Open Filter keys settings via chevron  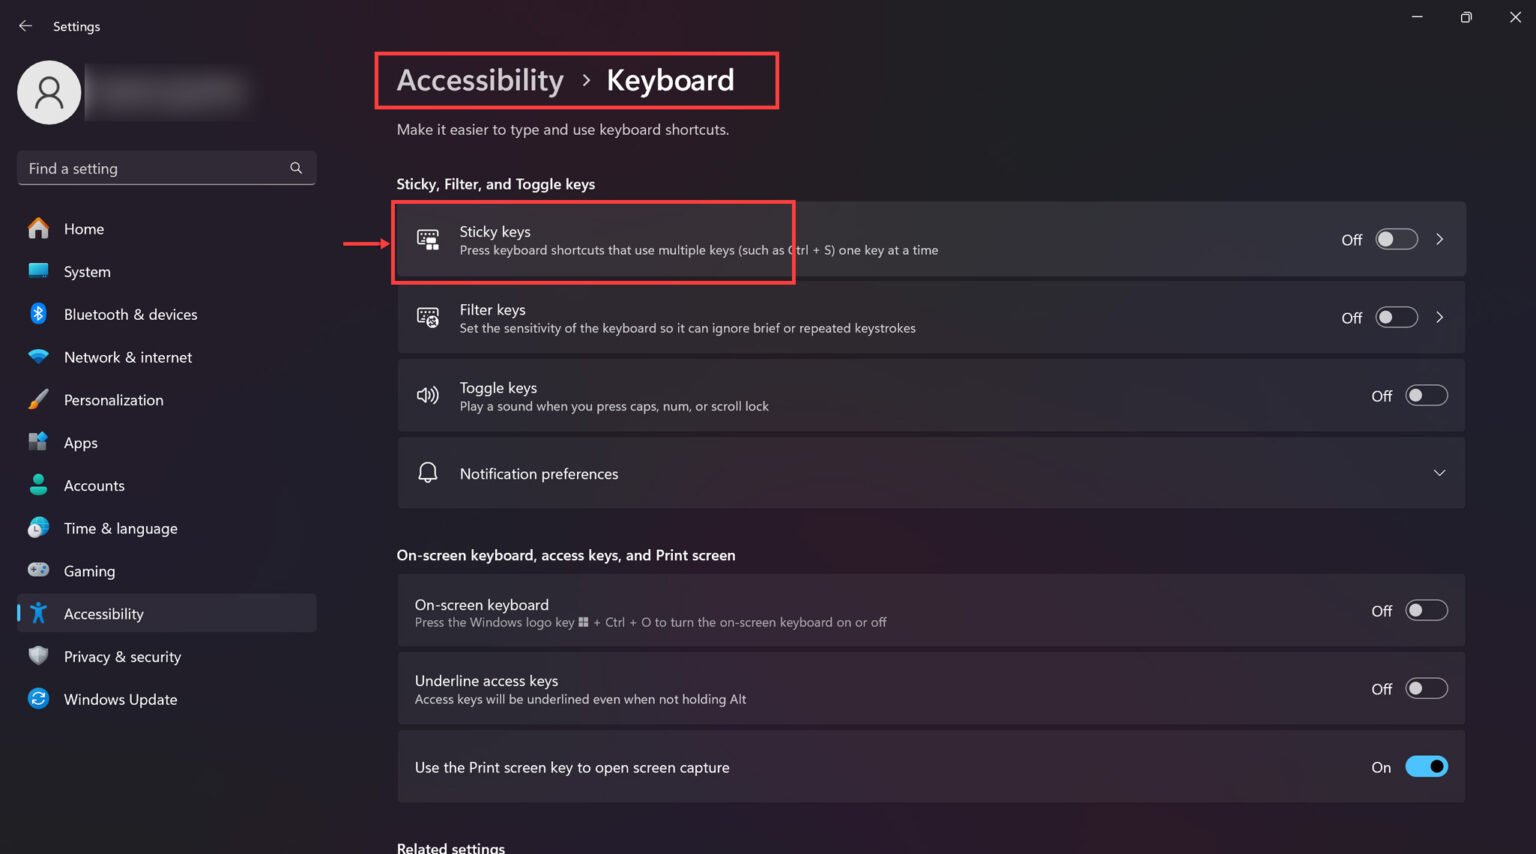1440,317
